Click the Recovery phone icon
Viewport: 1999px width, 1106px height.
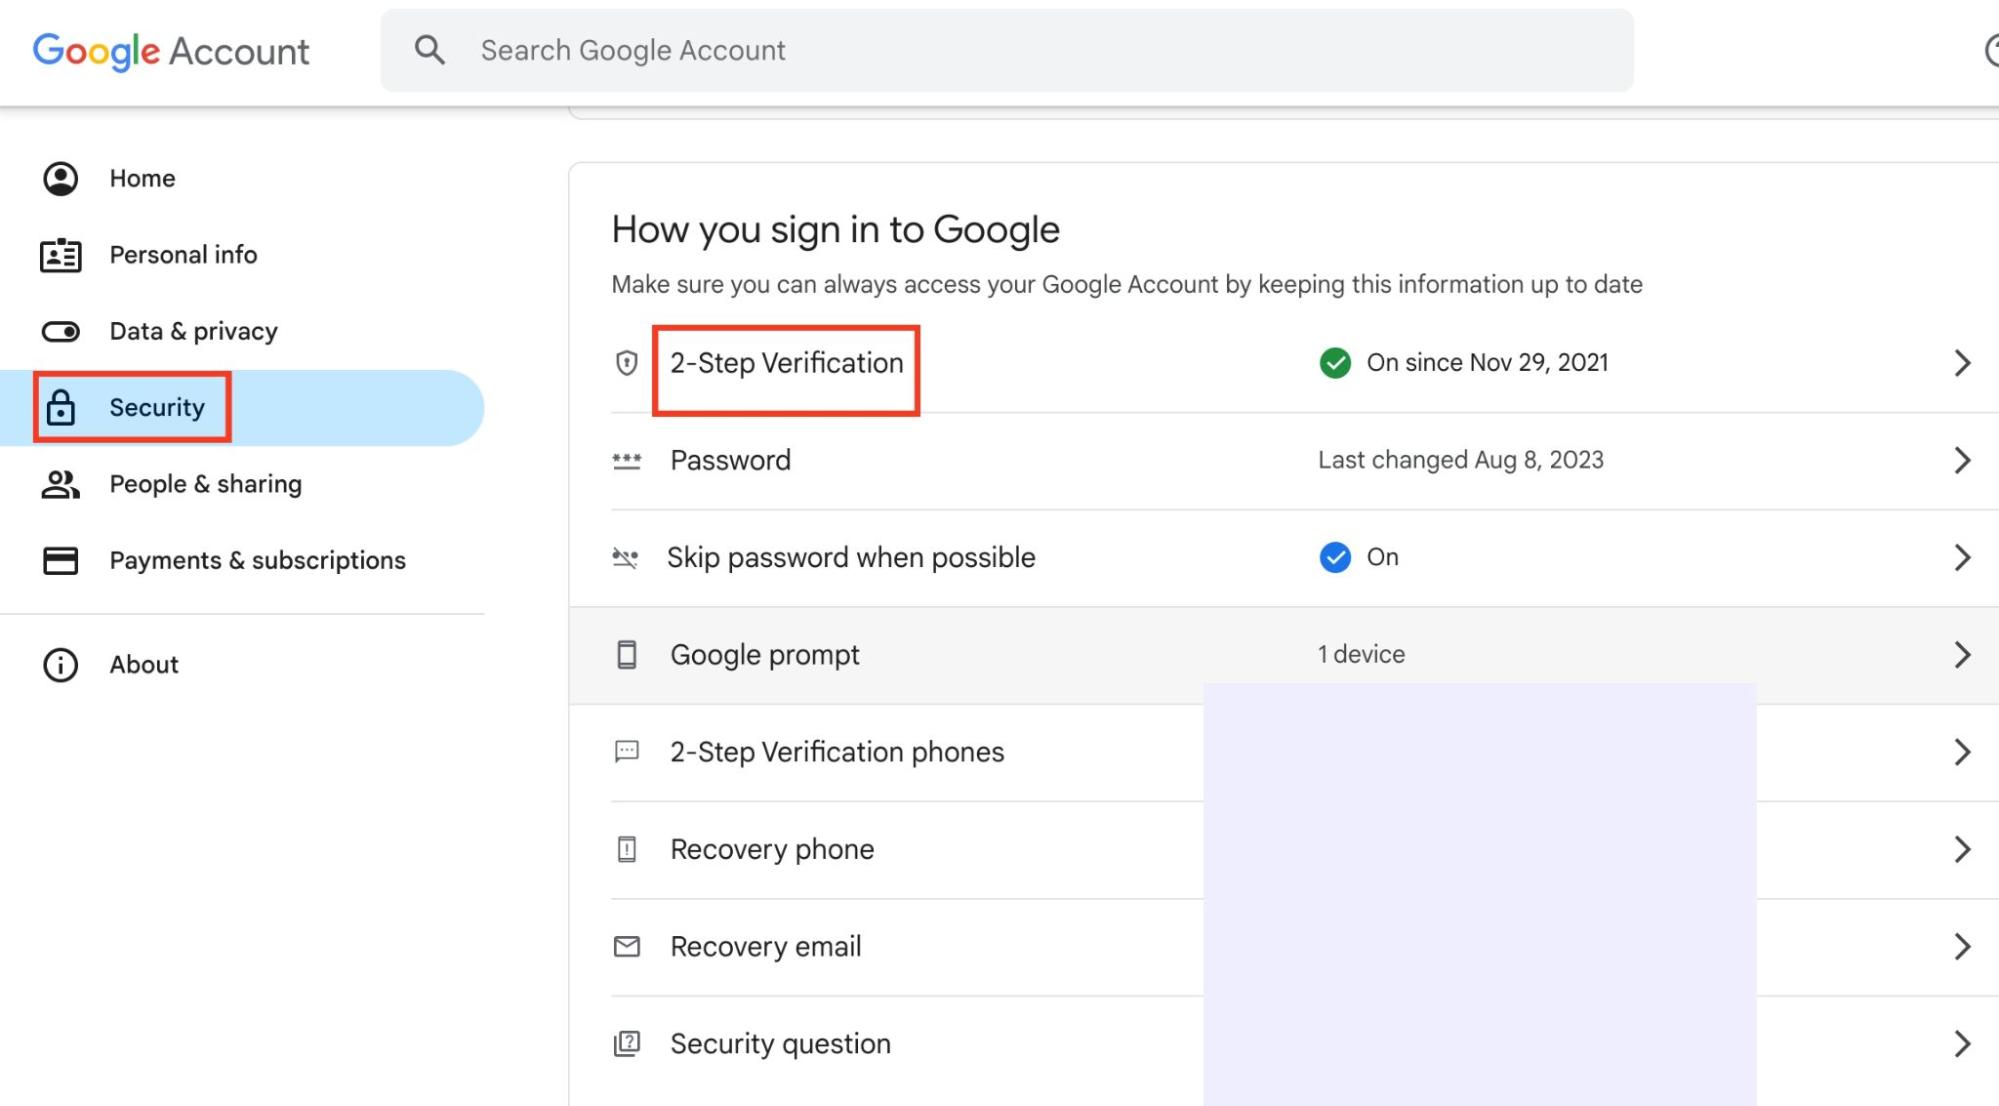627,849
